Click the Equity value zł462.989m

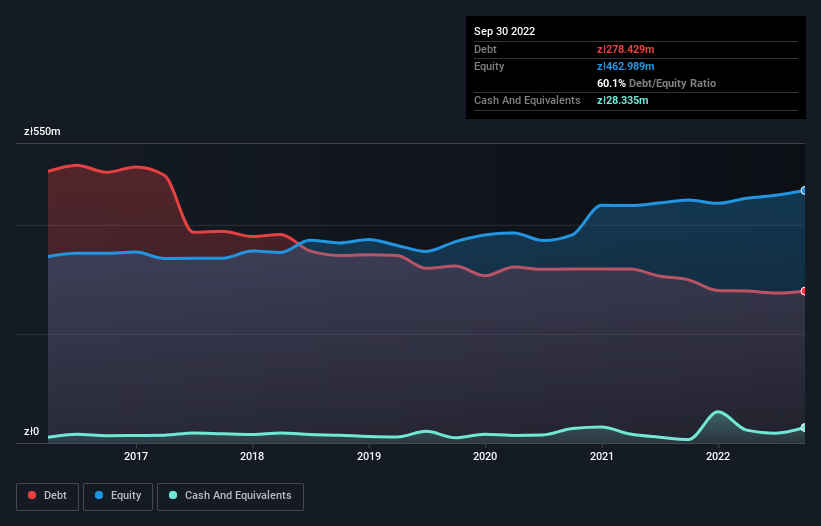(x=626, y=66)
